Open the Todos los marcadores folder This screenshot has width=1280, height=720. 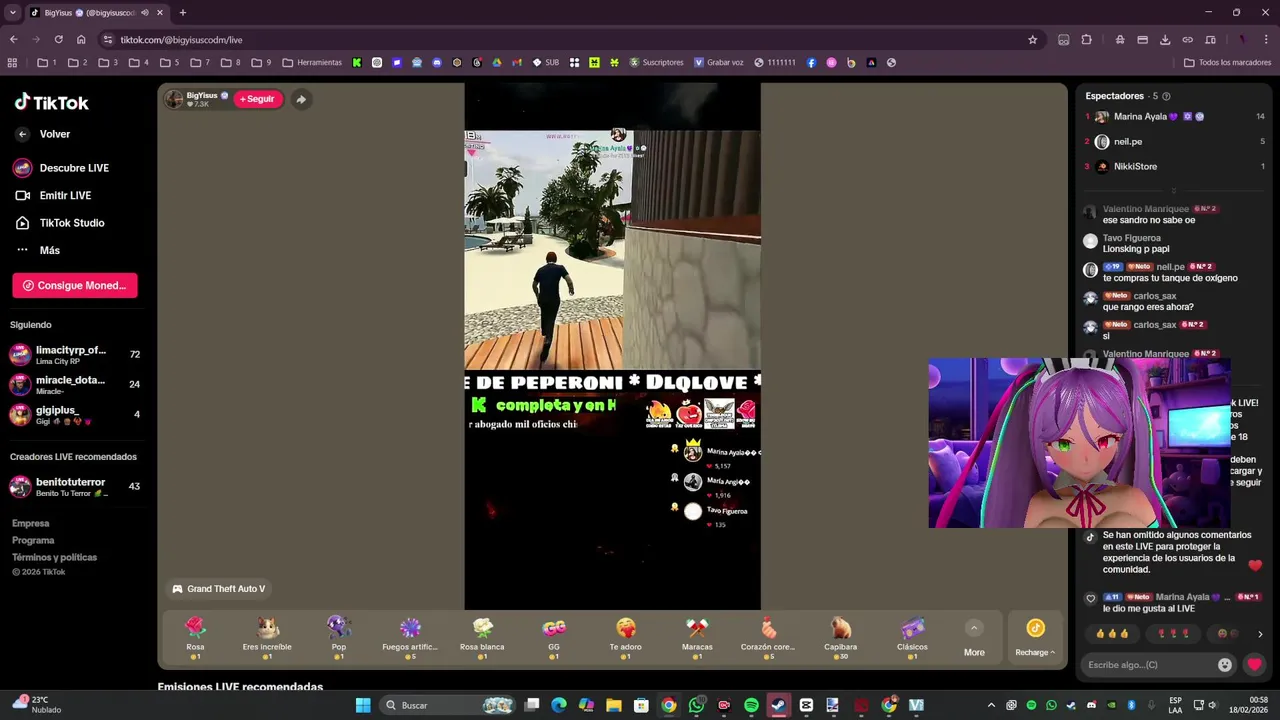click(1227, 62)
